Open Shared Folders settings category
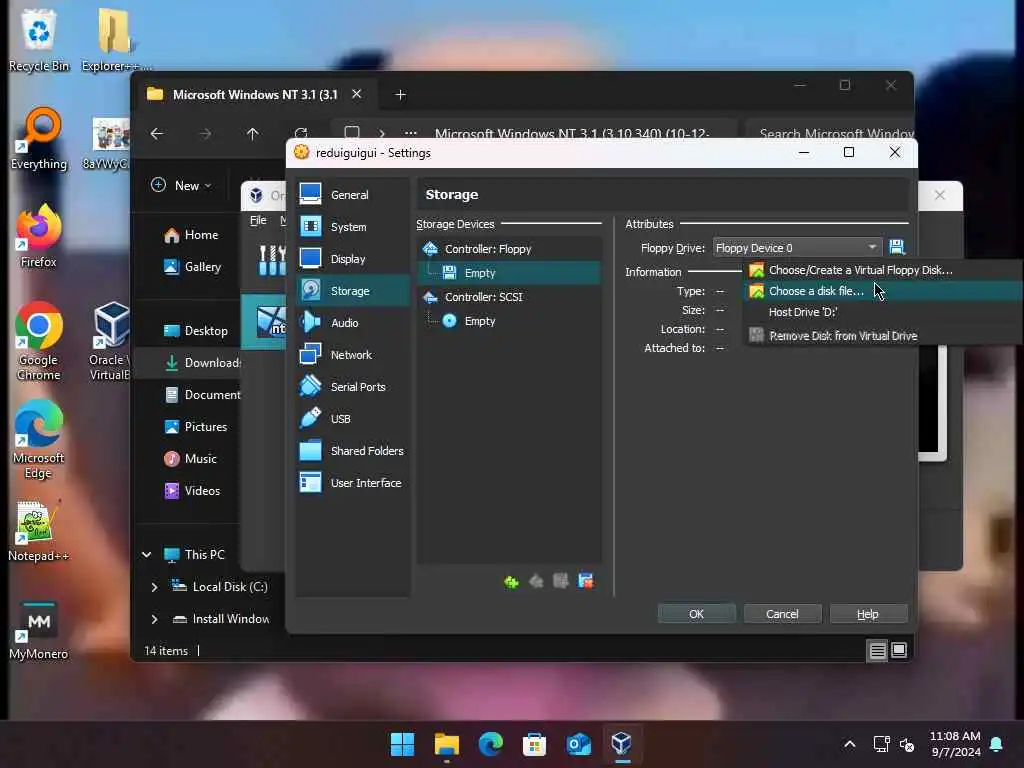1024x768 pixels. tap(353, 451)
